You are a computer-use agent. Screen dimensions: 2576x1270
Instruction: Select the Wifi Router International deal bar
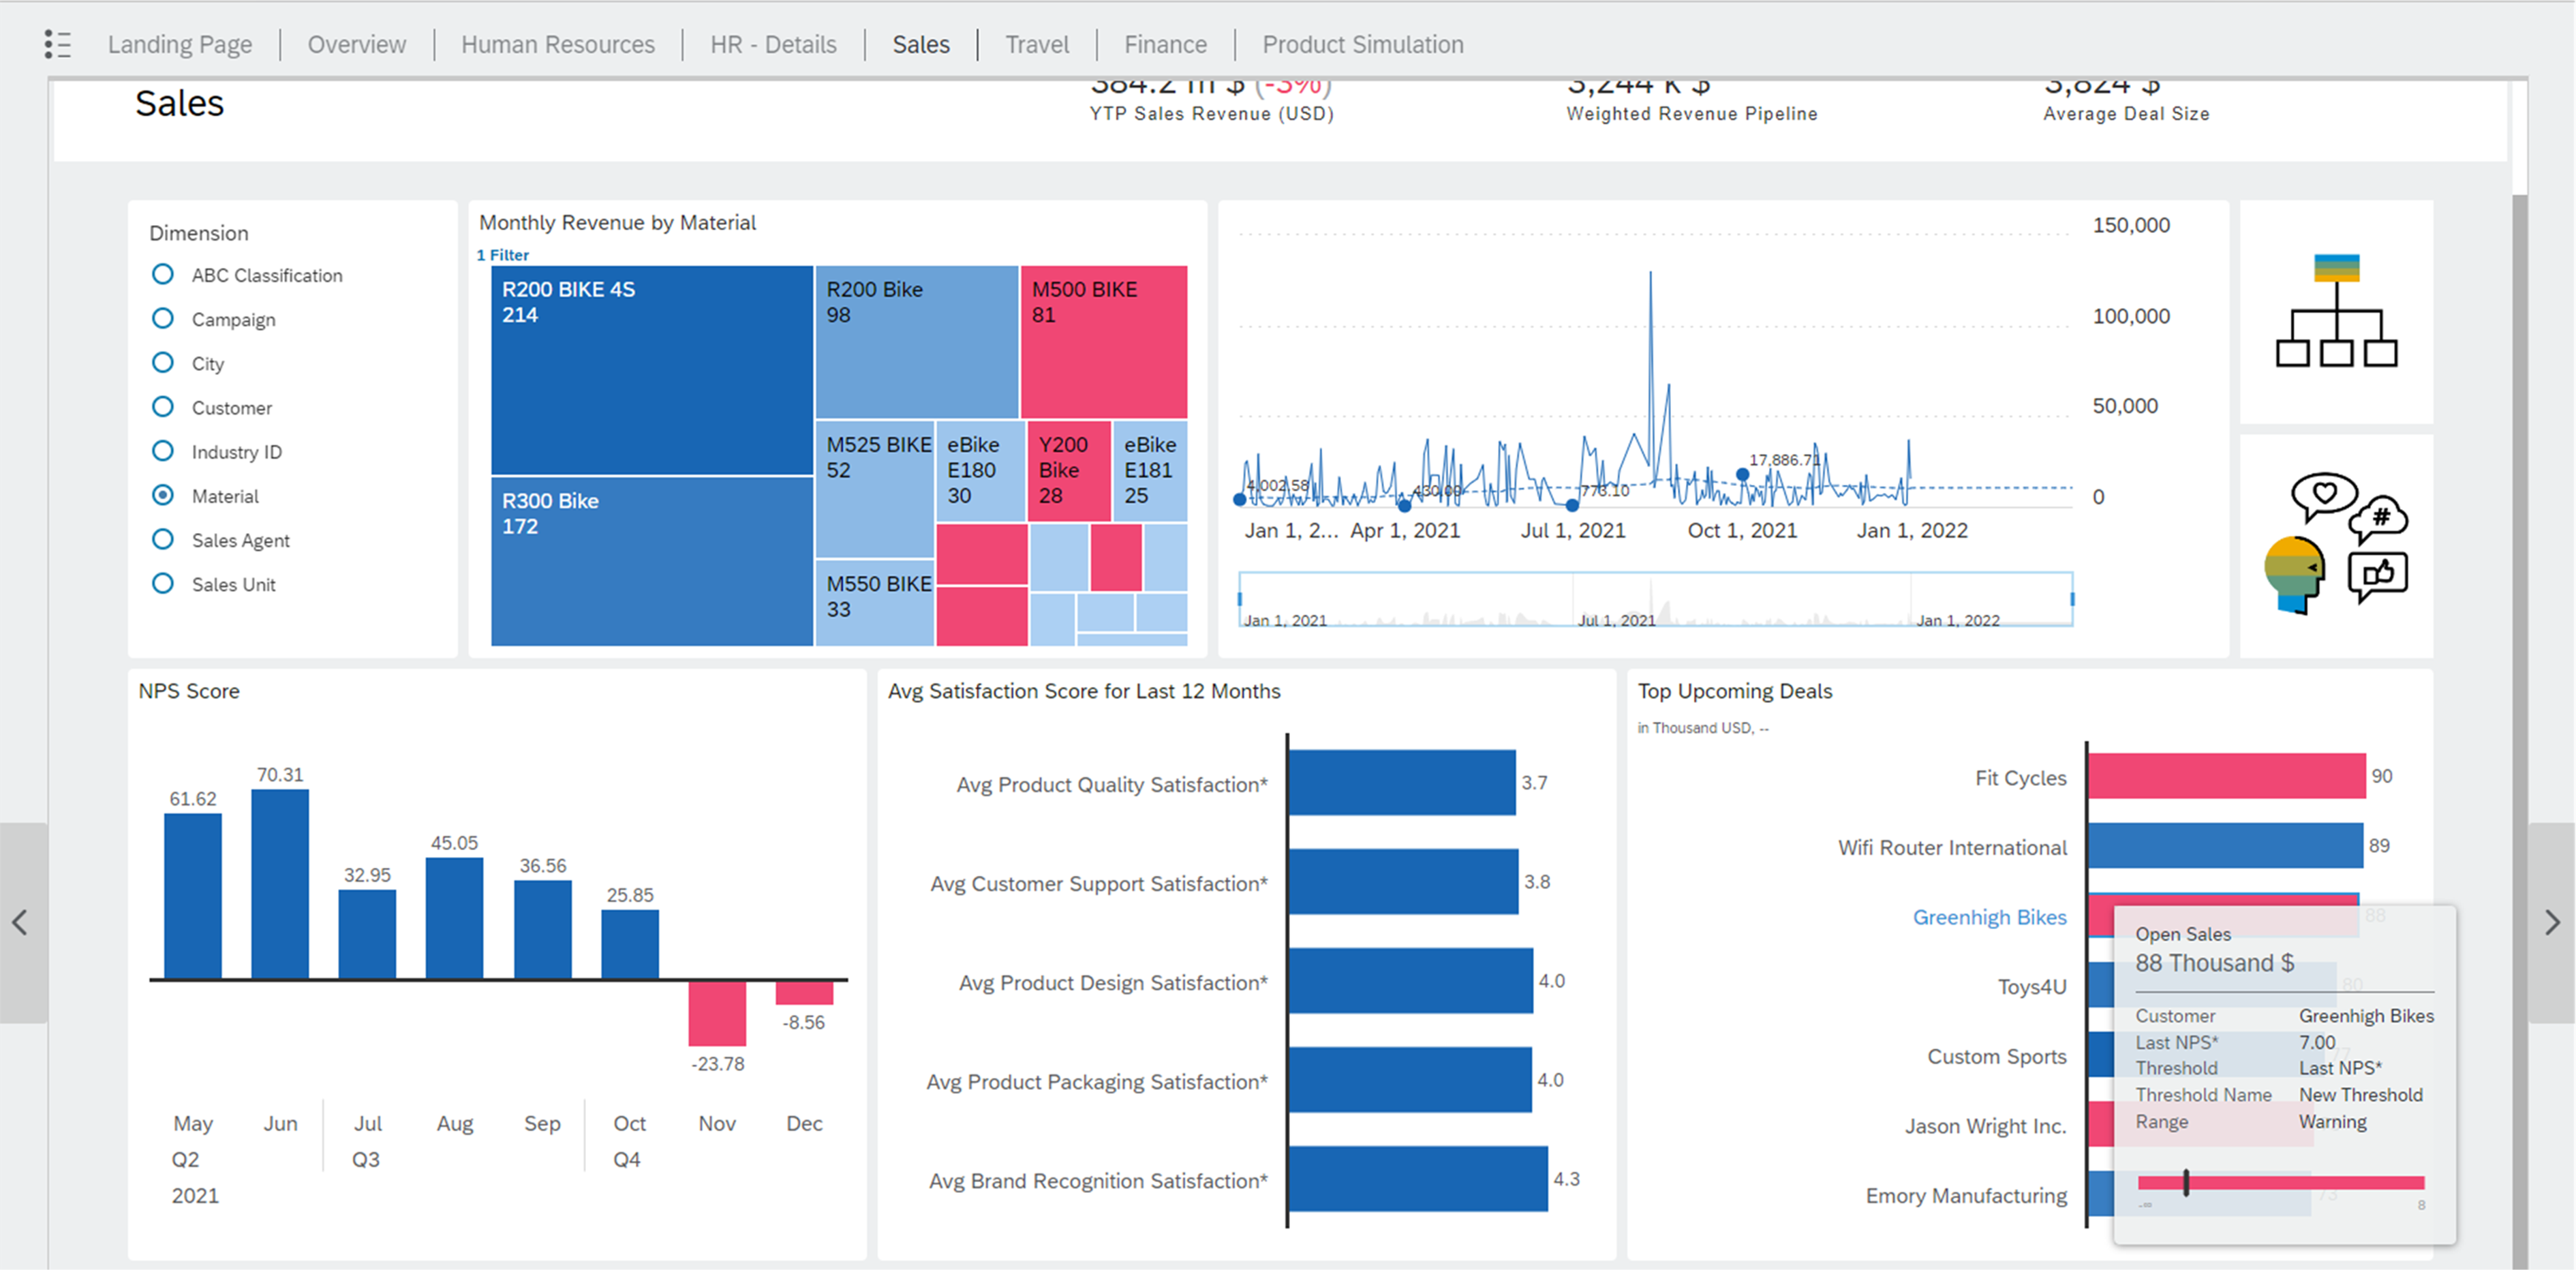[2225, 846]
